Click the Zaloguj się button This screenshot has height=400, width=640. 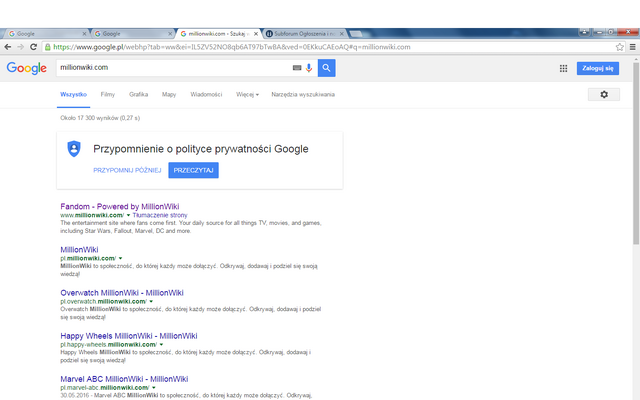[x=598, y=68]
